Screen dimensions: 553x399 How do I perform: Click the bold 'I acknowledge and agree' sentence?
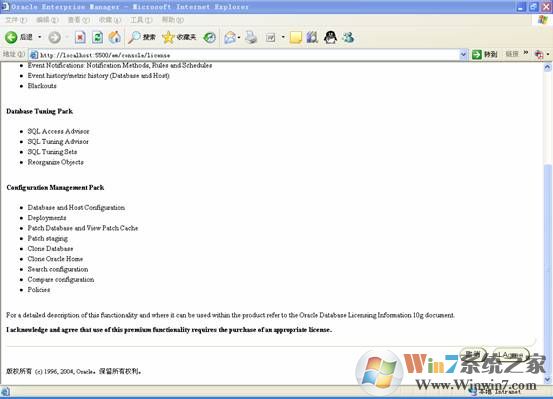(x=169, y=330)
